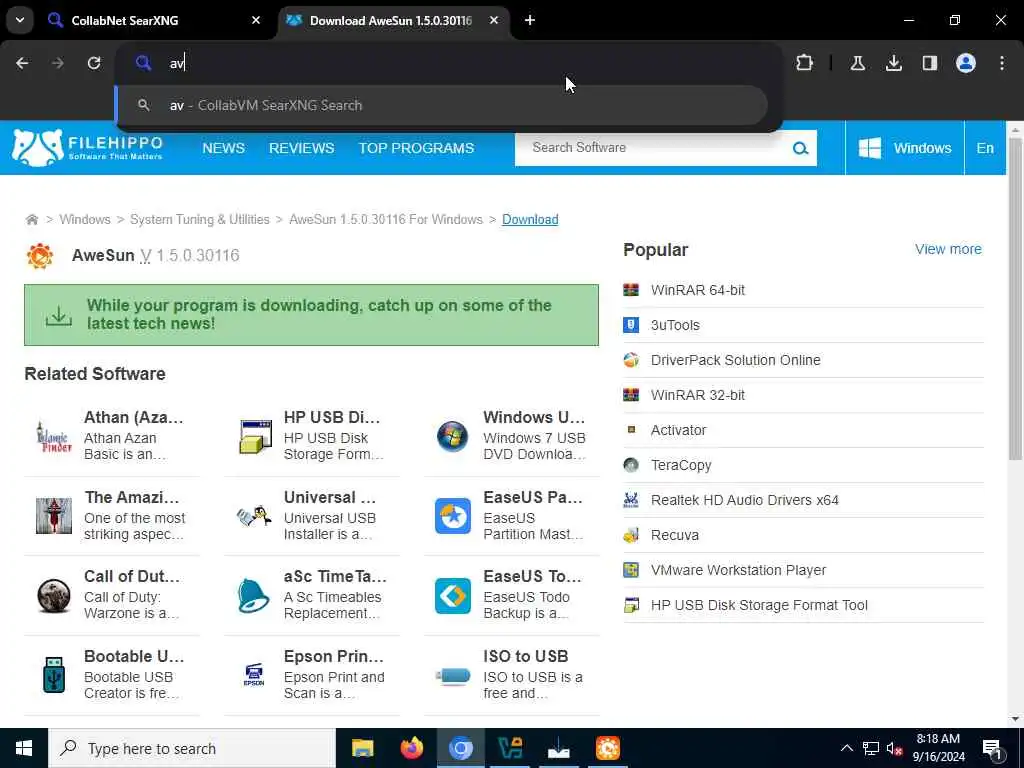Open the AweSun taskbar icon
The width and height of the screenshot is (1024, 768).
point(607,748)
